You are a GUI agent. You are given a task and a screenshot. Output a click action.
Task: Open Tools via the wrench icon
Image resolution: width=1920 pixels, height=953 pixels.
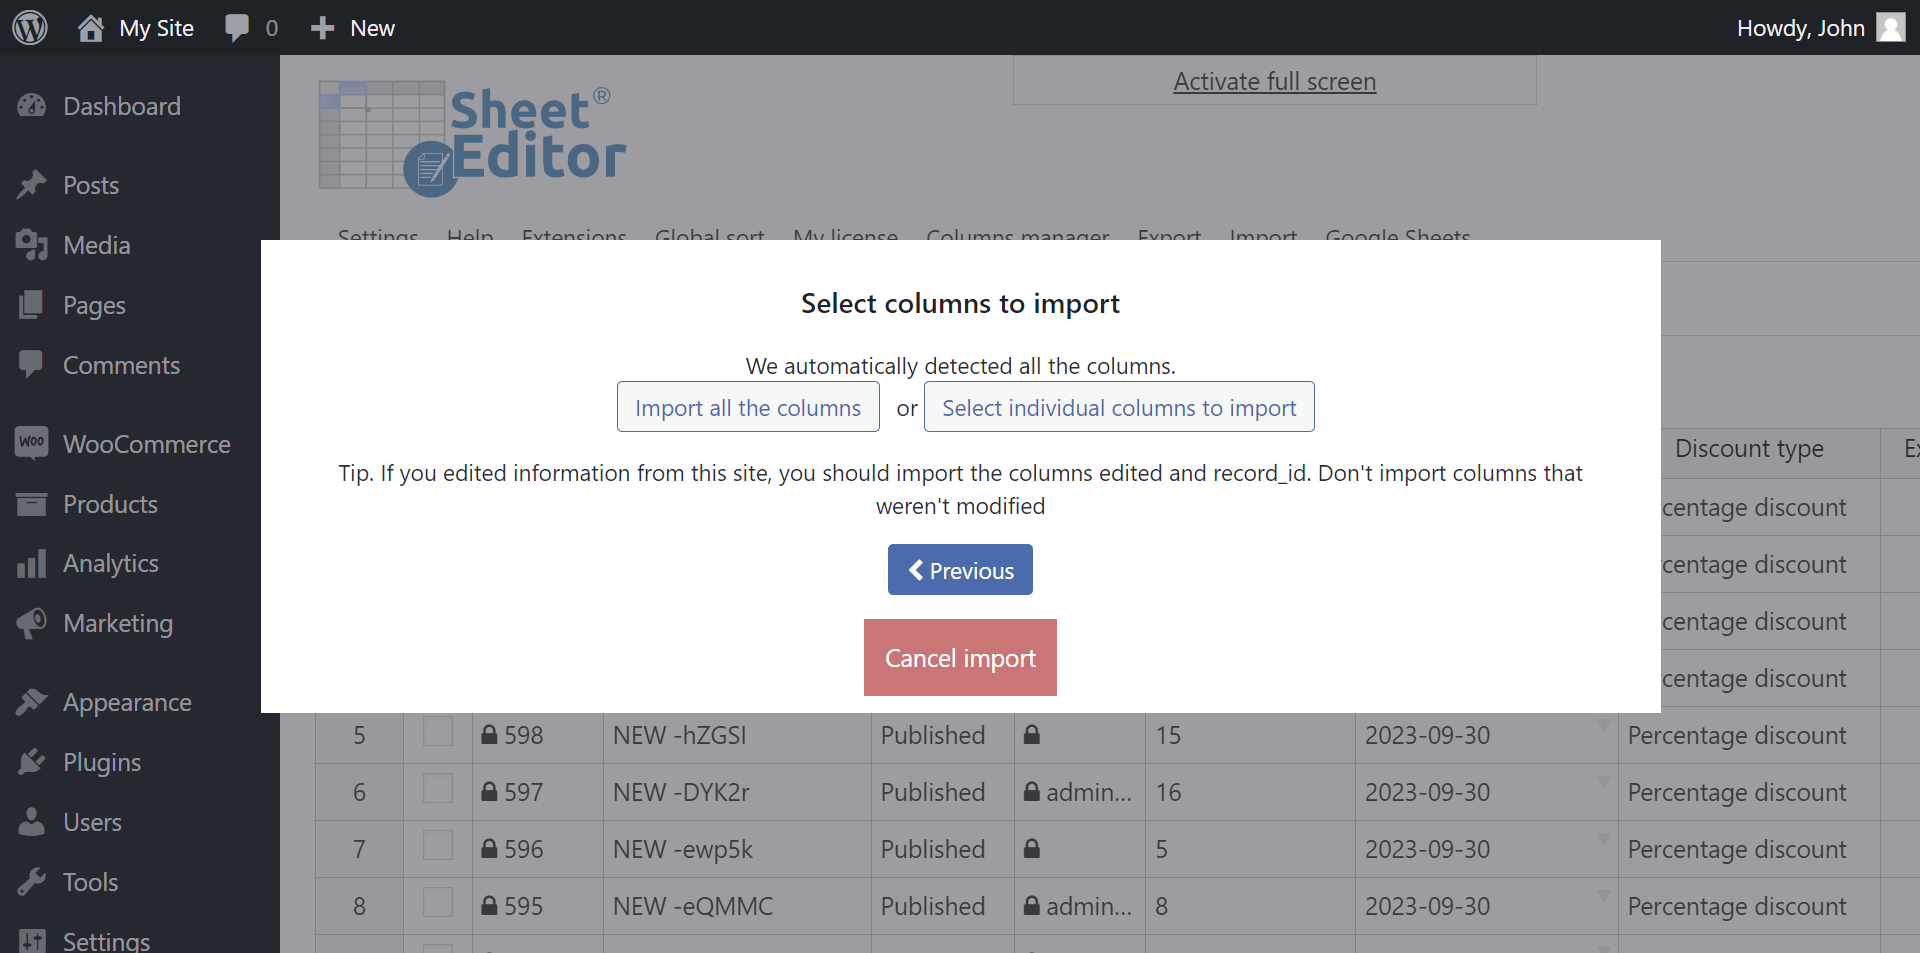(33, 882)
